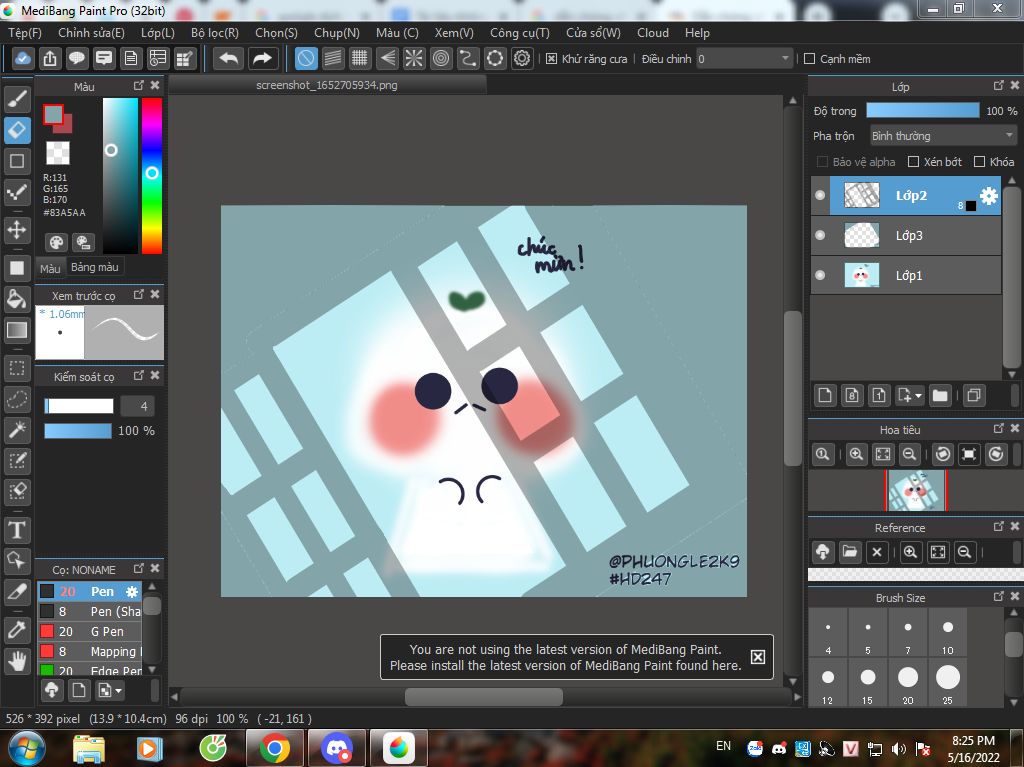Open the Pha trộn blend mode dropdown
The image size is (1024, 767).
[943, 136]
